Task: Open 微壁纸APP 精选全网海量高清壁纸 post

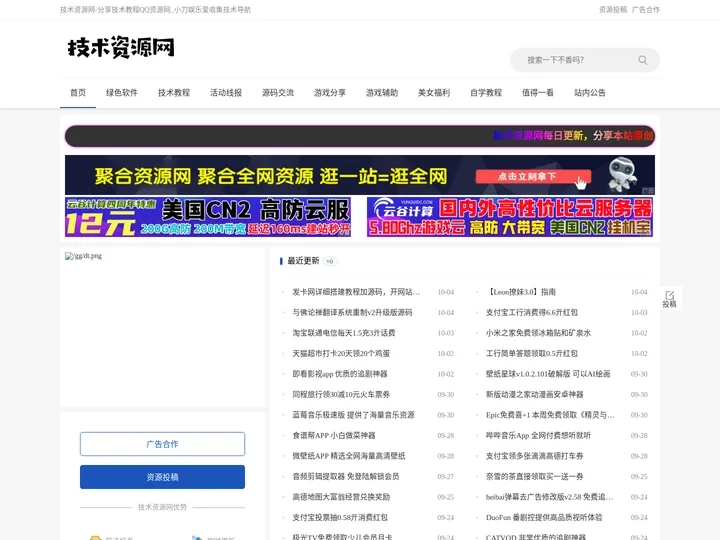Action: click(x=349, y=456)
